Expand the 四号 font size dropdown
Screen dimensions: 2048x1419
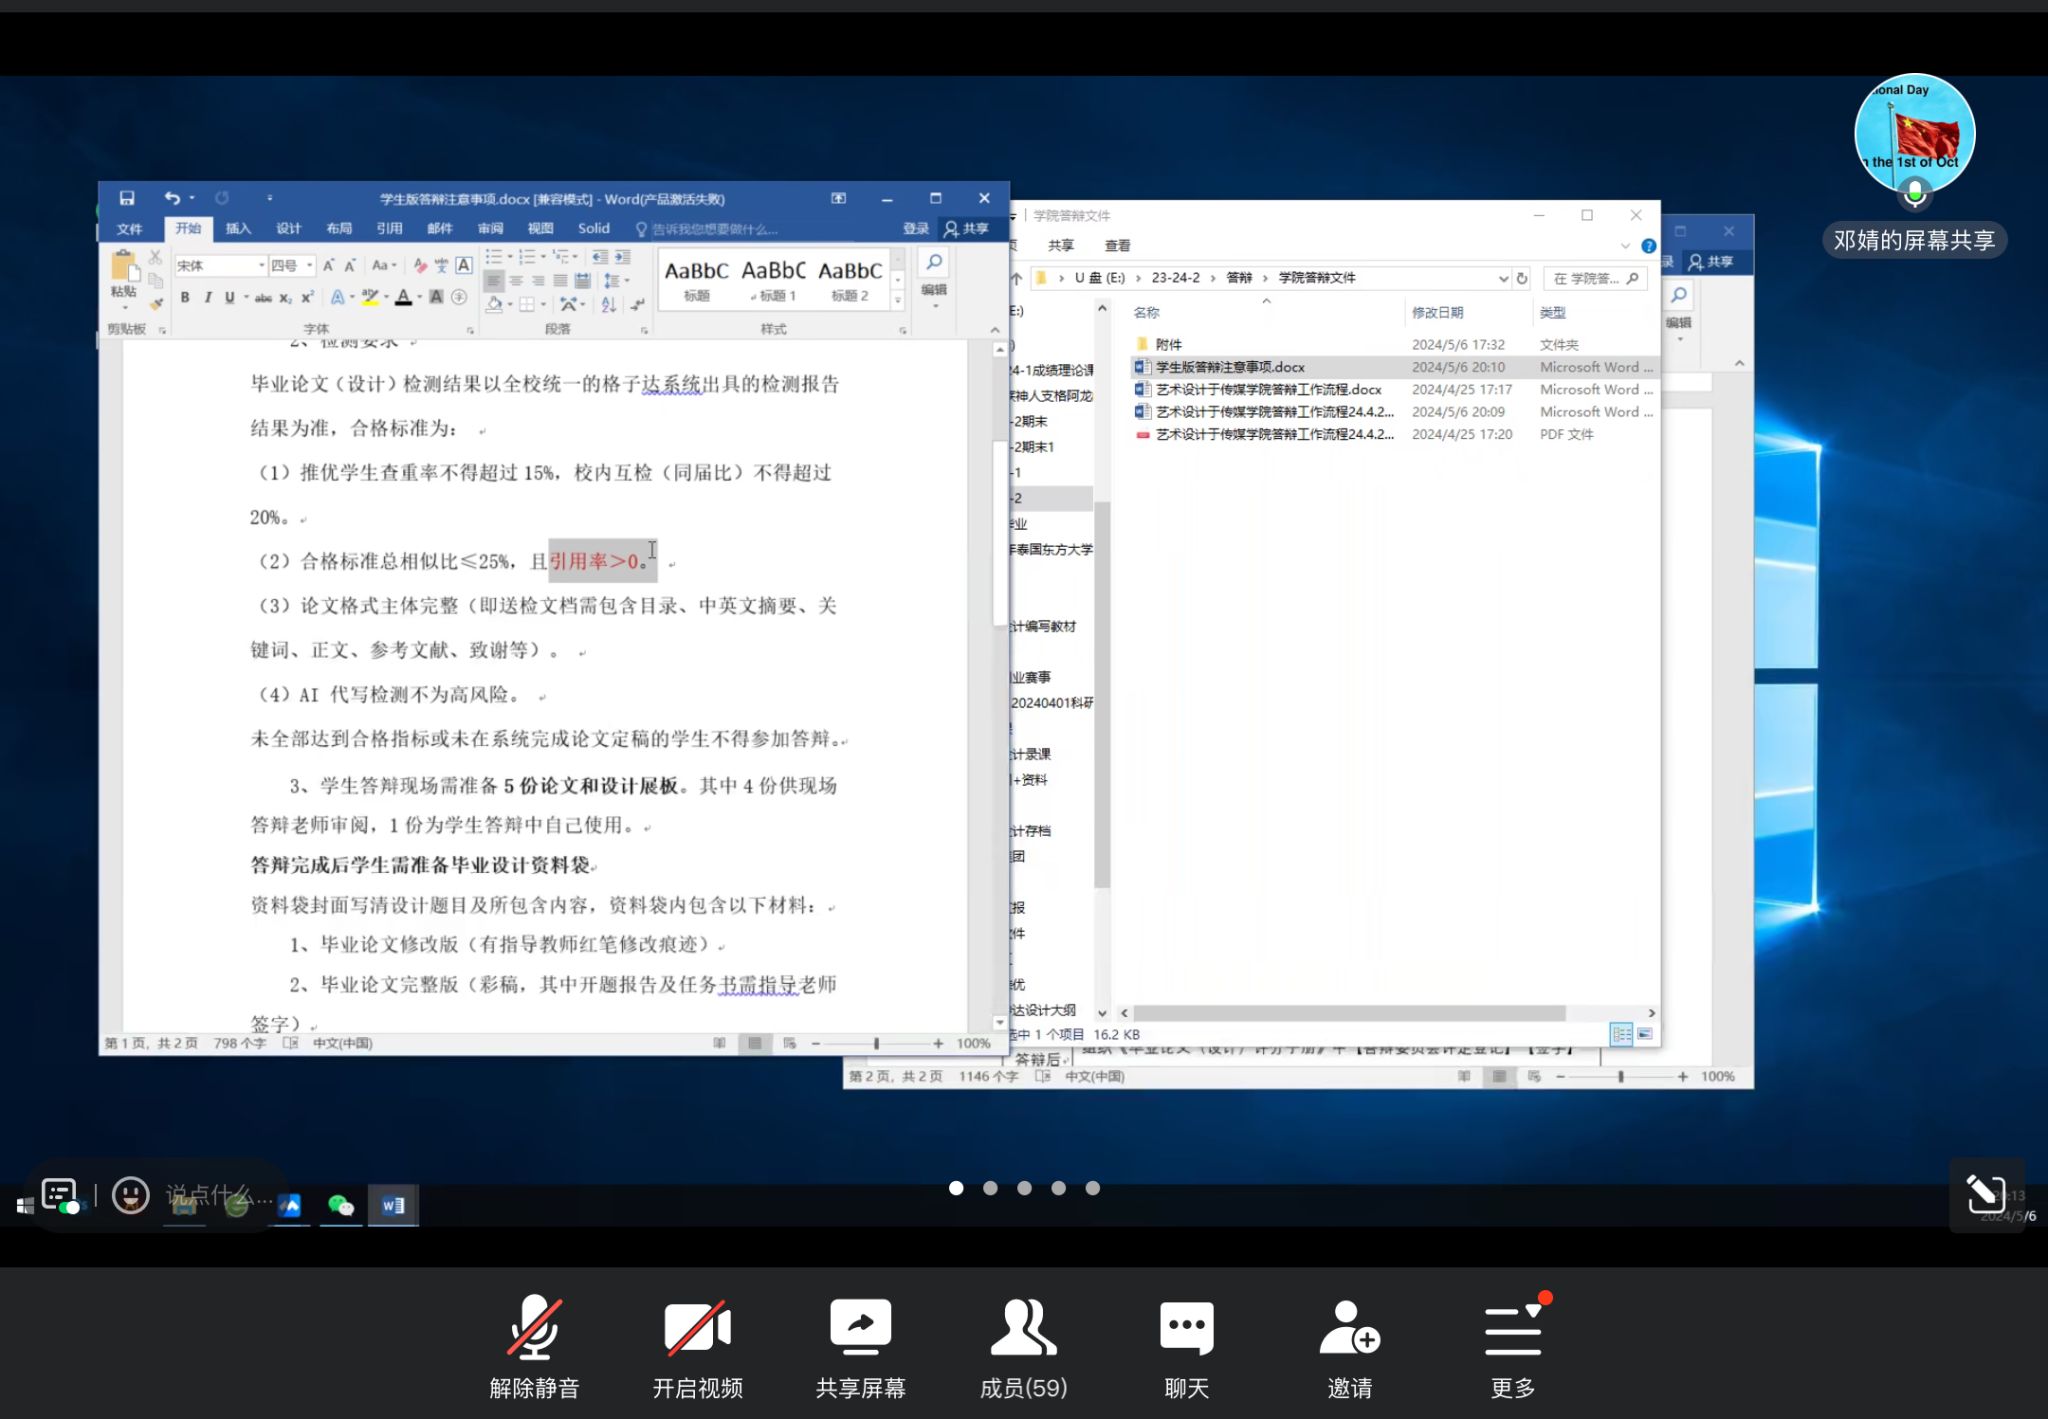pyautogui.click(x=310, y=266)
